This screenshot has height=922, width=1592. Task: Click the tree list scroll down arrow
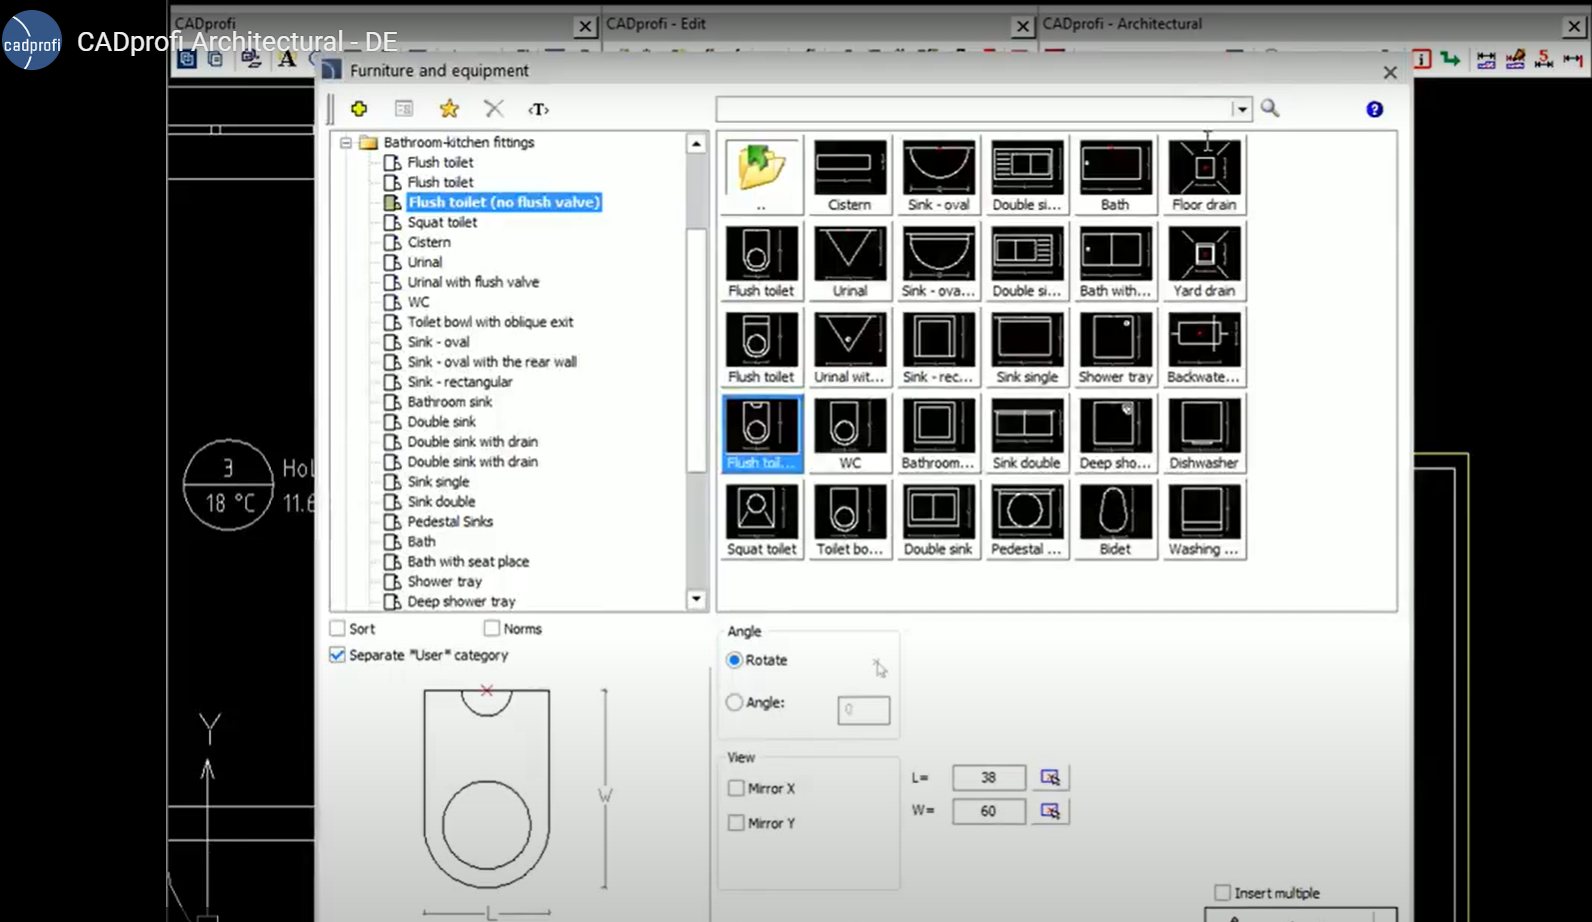pos(696,599)
